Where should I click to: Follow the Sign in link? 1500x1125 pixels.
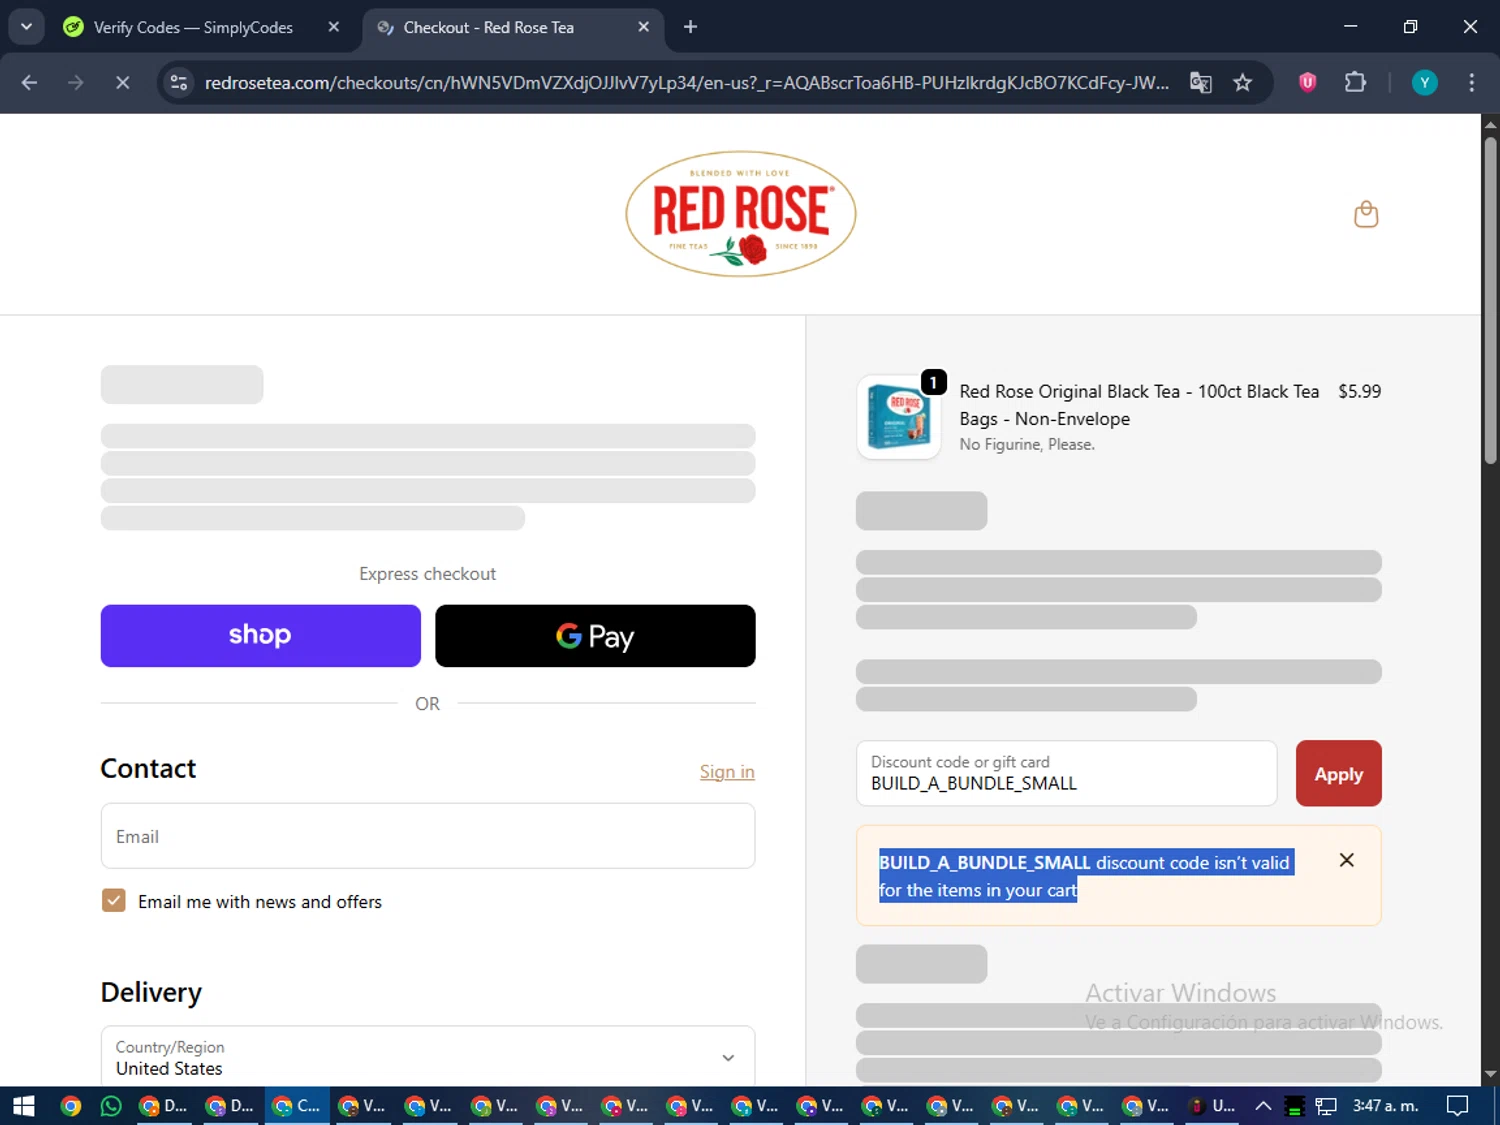tap(727, 772)
